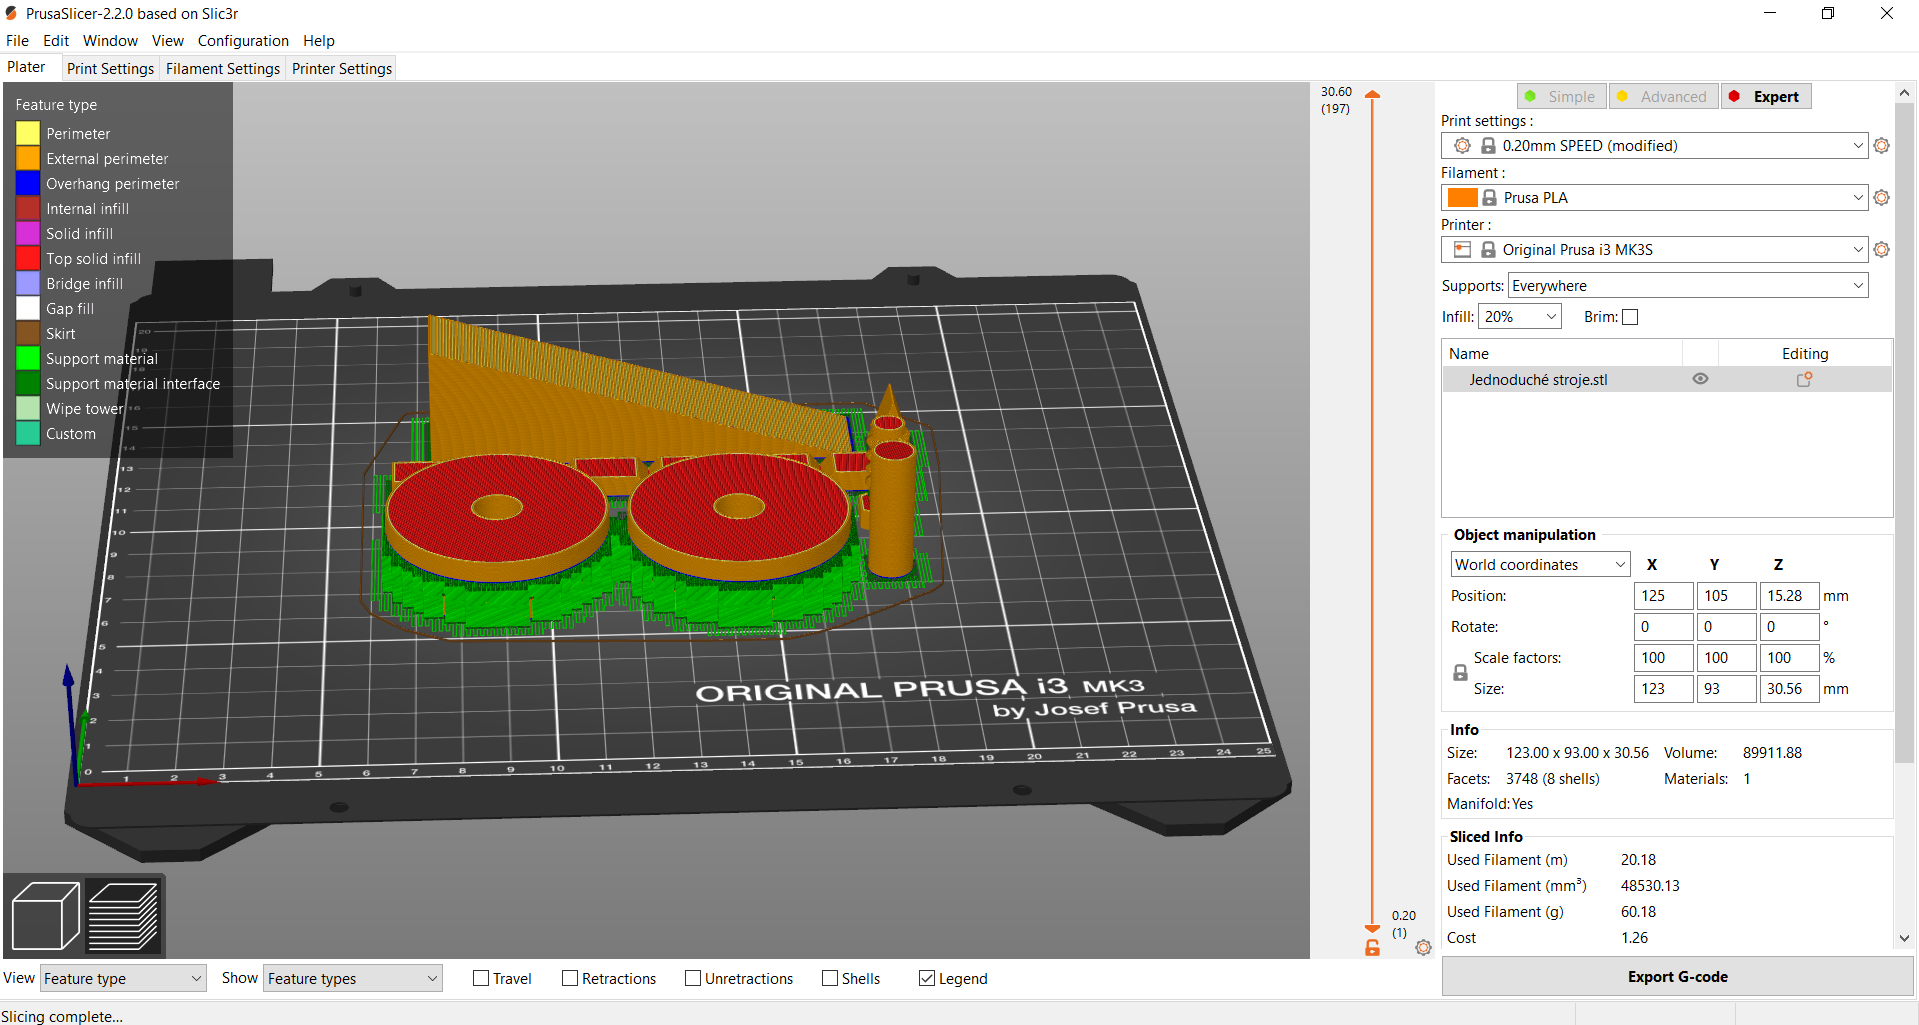Open the Configuration menu
The image size is (1919, 1025).
coord(243,41)
